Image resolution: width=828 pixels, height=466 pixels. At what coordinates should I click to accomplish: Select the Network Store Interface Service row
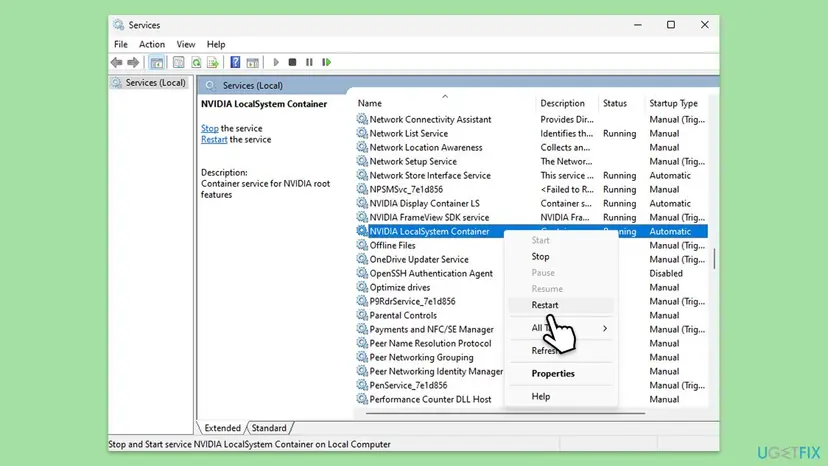coord(531,175)
